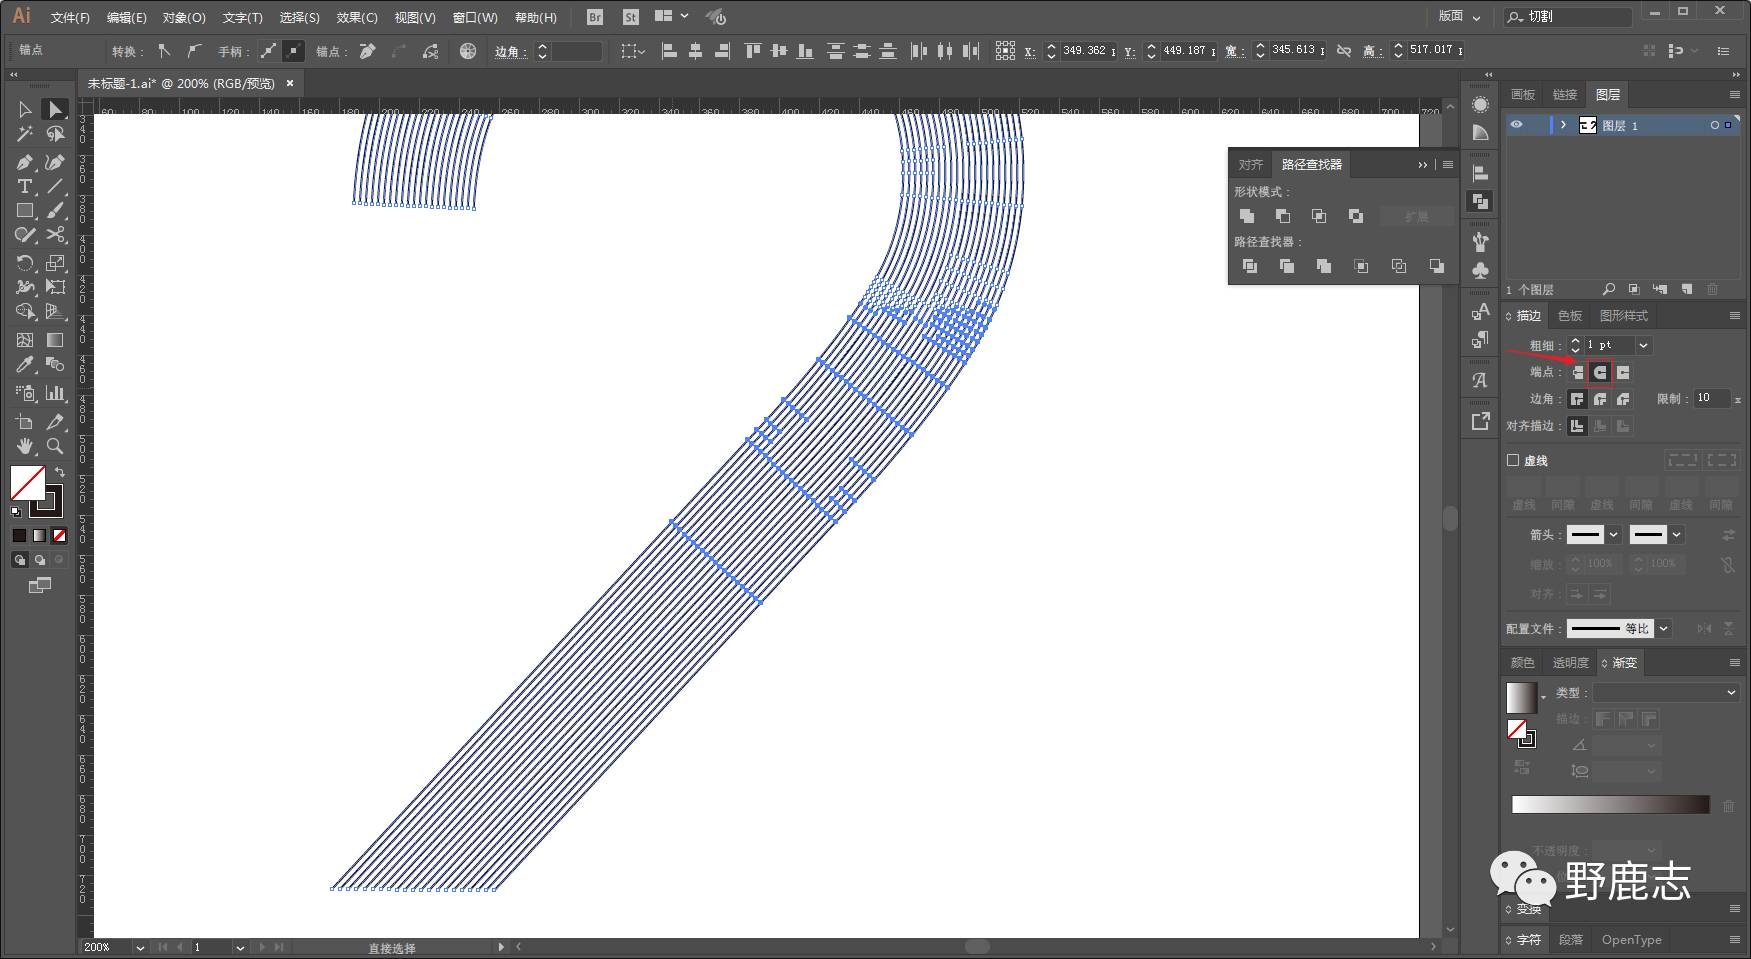This screenshot has height=959, width=1751.
Task: Activate the Scissors tool
Action: (56, 235)
